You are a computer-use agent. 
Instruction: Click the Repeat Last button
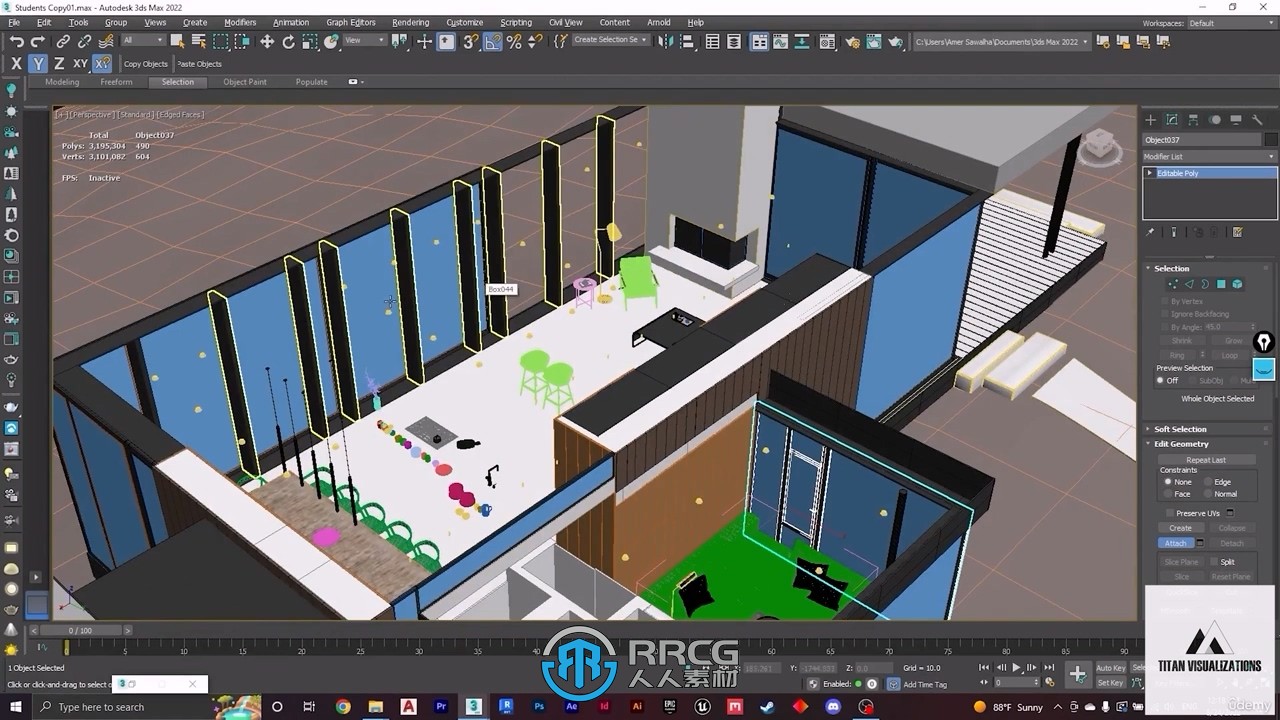[x=1206, y=460]
